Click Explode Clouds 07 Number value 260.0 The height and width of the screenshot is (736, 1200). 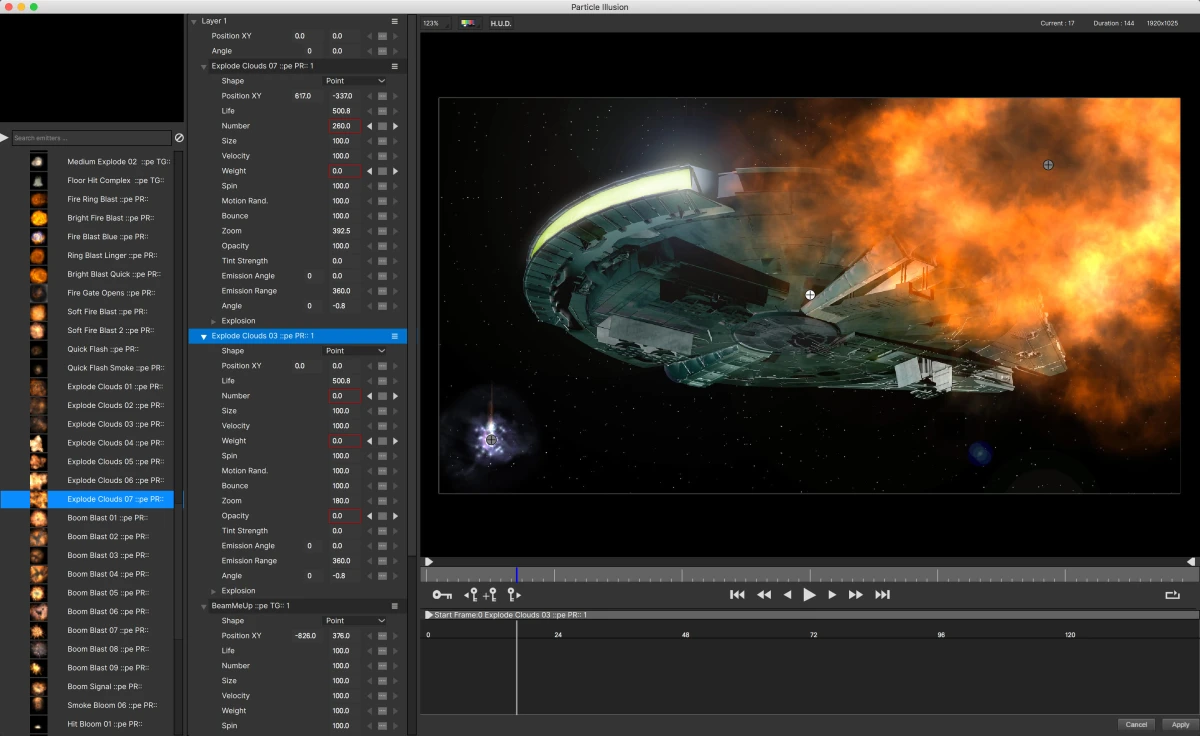pos(345,126)
